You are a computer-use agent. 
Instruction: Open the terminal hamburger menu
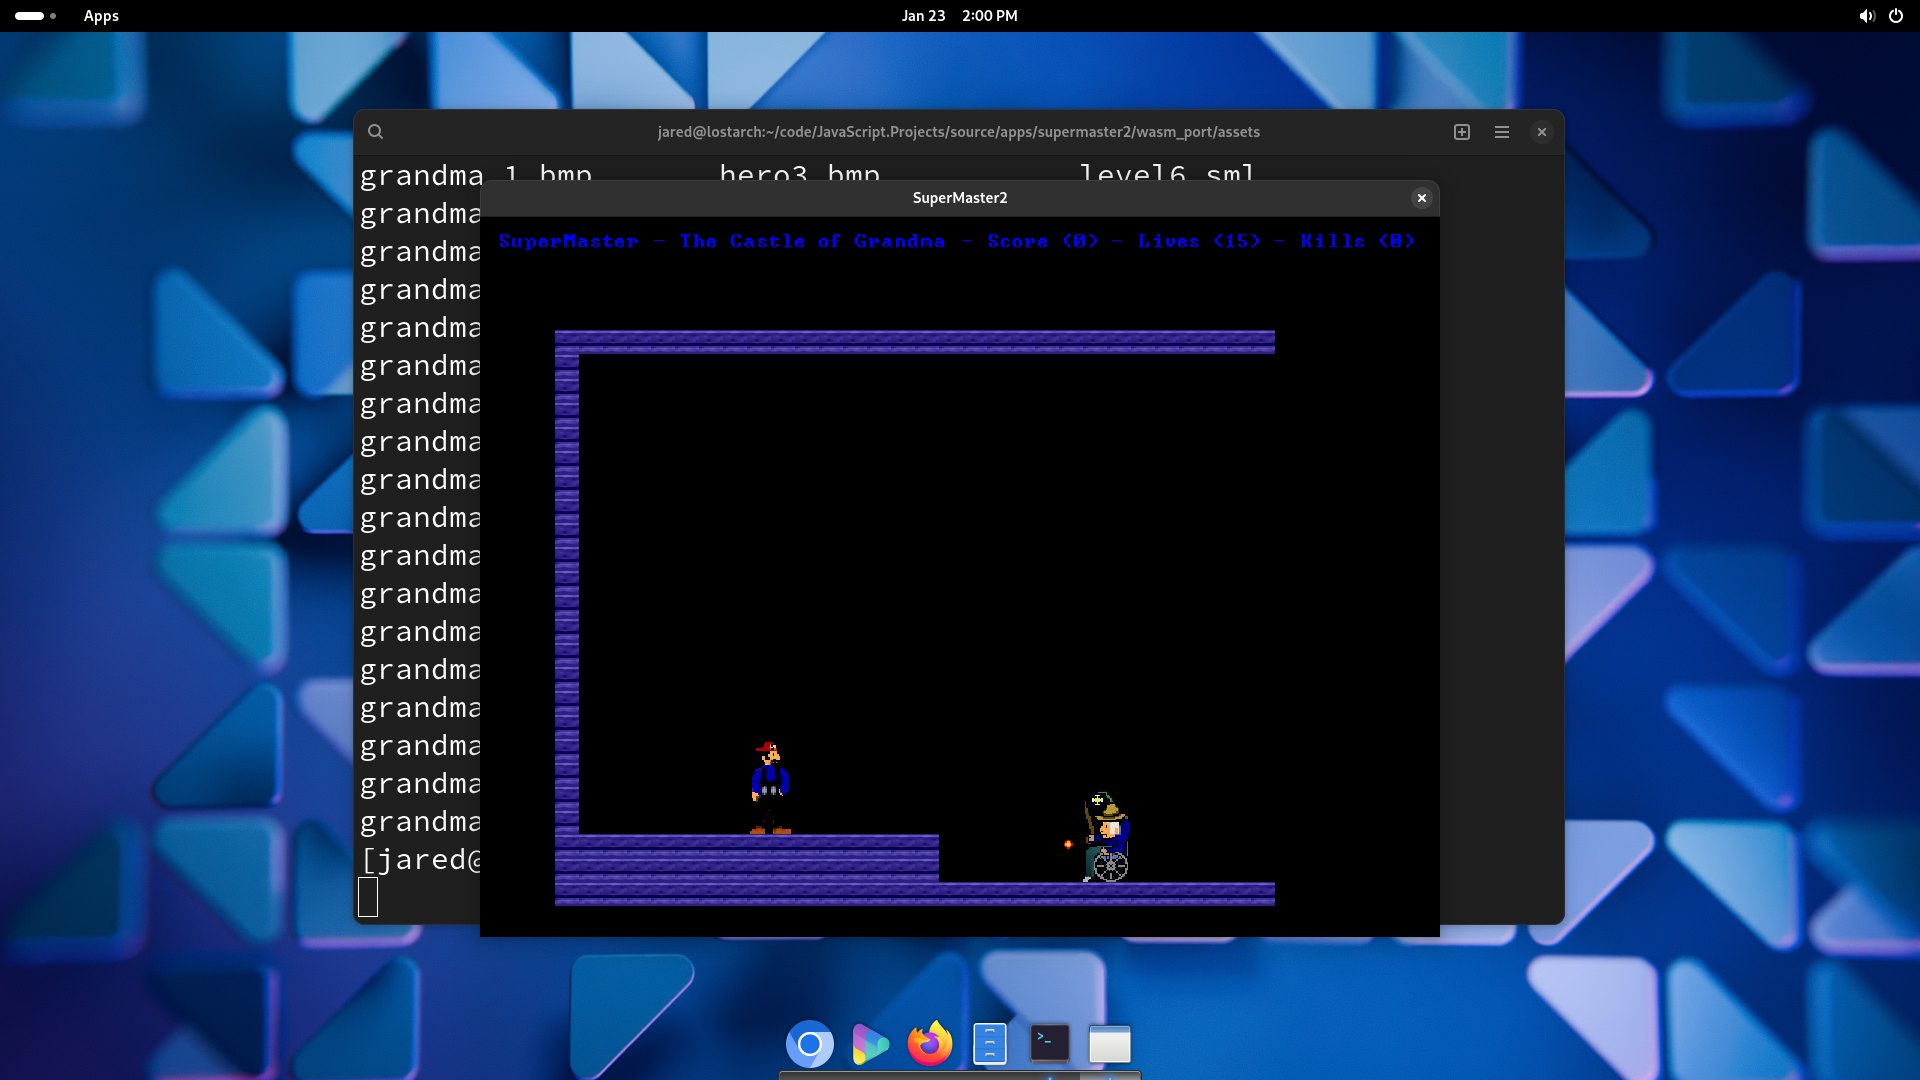coord(1502,132)
